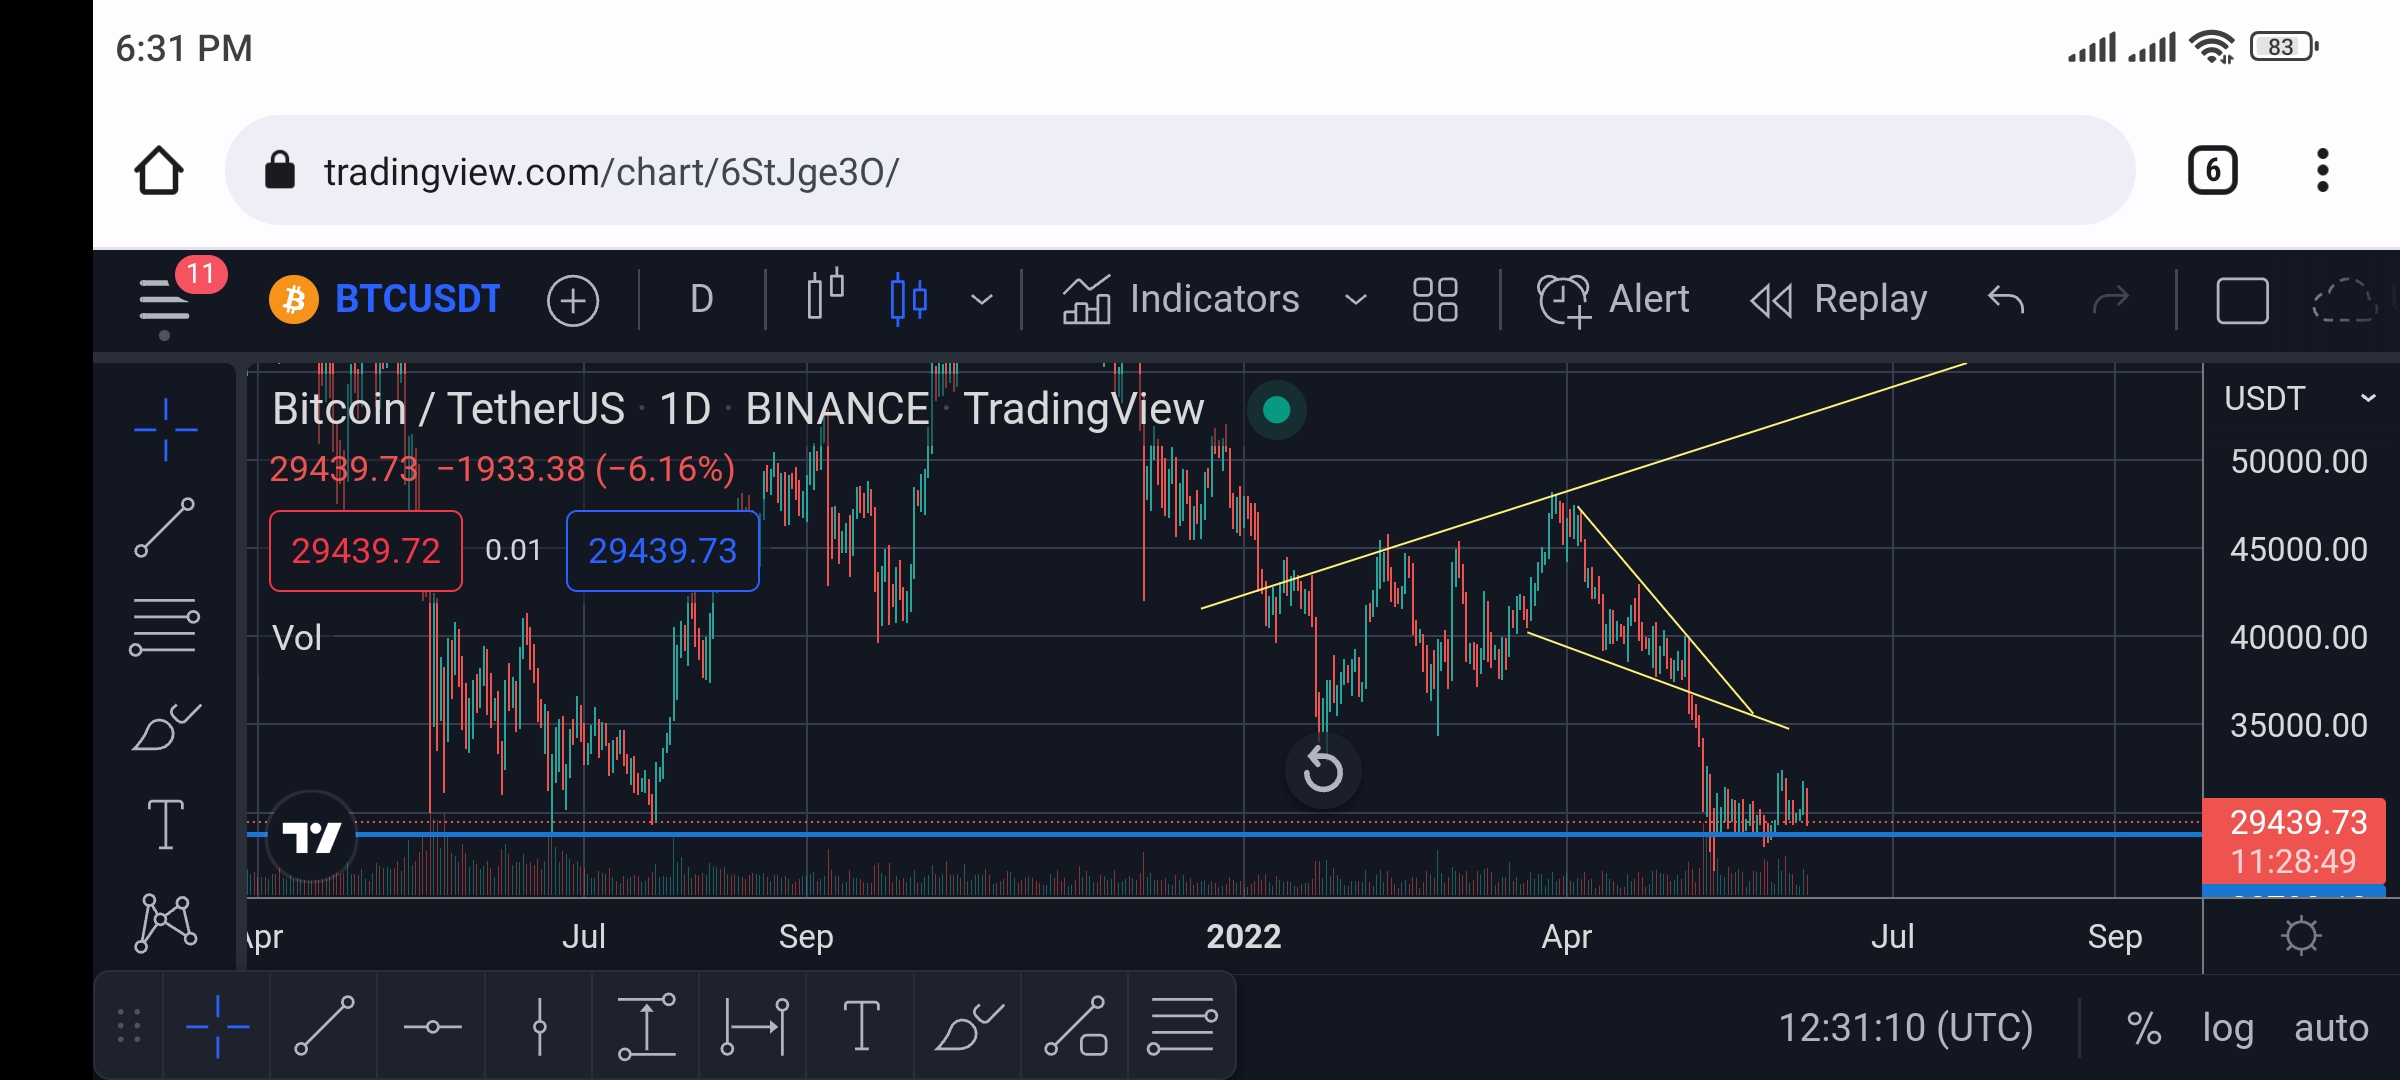Viewport: 2400px width, 1080px height.
Task: Click the Vol indicator label
Action: click(297, 638)
